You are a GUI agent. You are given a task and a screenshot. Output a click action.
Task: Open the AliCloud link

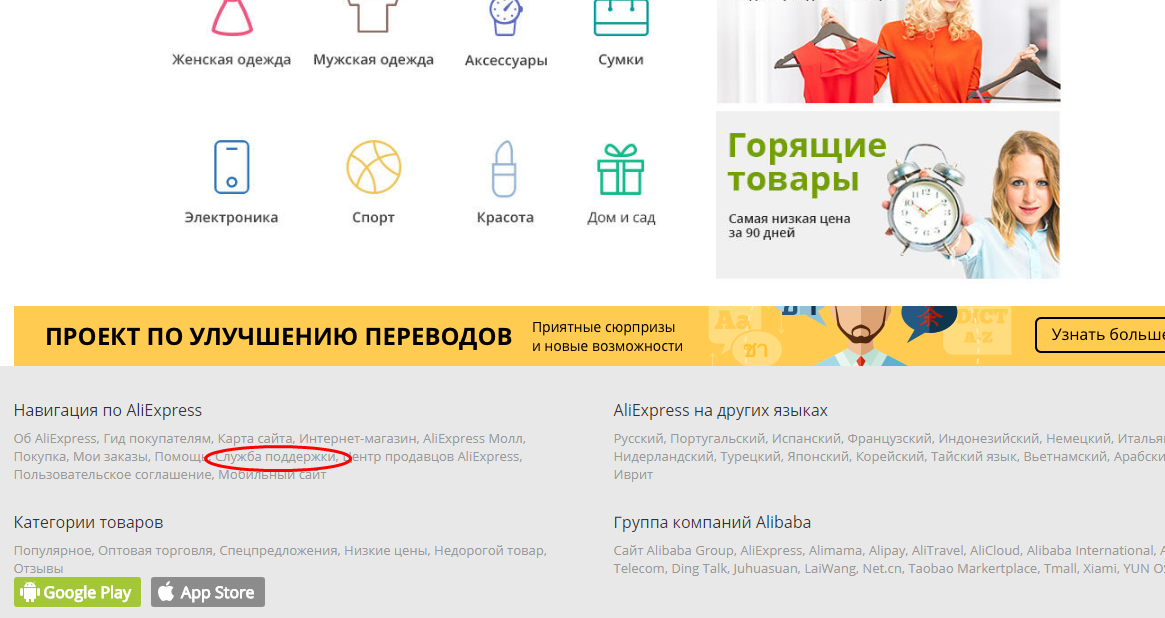pos(994,550)
